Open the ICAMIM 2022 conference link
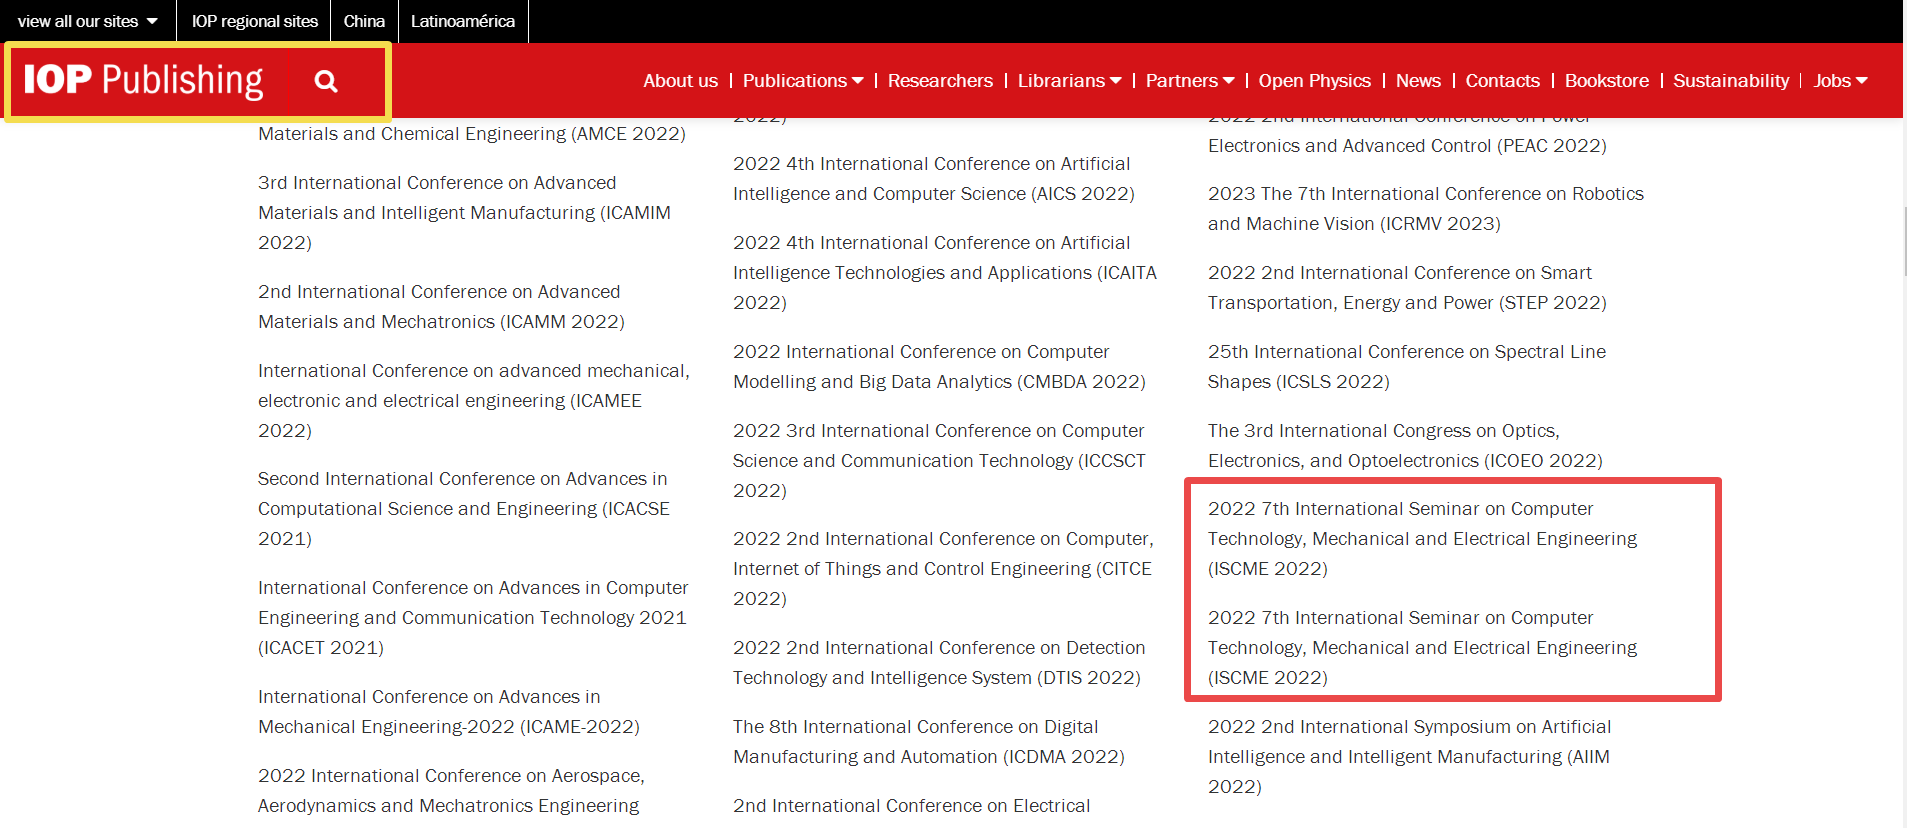The height and width of the screenshot is (828, 1907). [464, 213]
